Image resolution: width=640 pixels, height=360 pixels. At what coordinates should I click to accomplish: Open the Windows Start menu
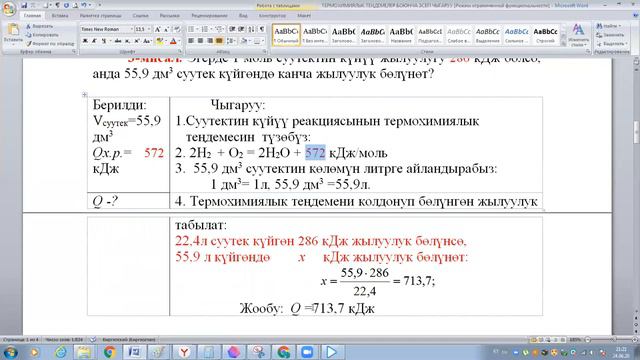point(10,352)
